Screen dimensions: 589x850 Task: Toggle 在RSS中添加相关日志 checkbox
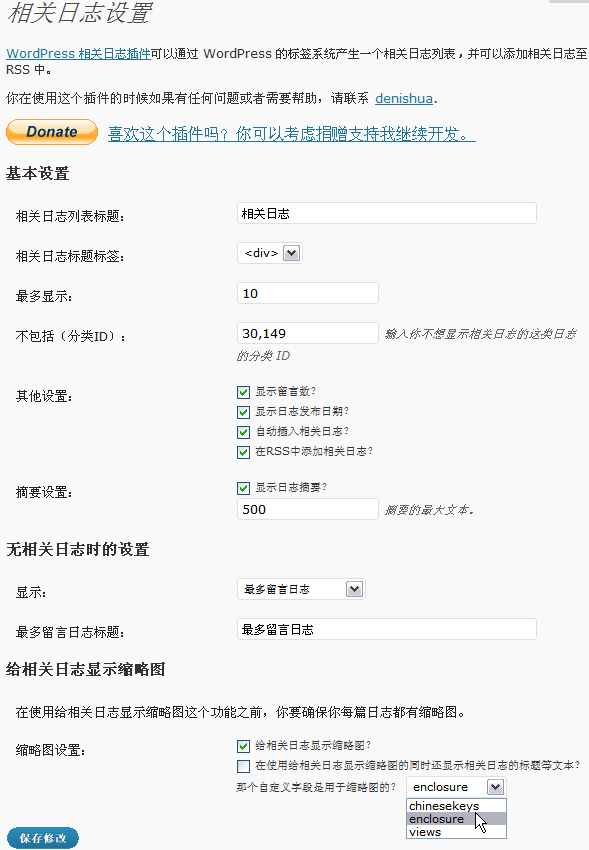243,452
